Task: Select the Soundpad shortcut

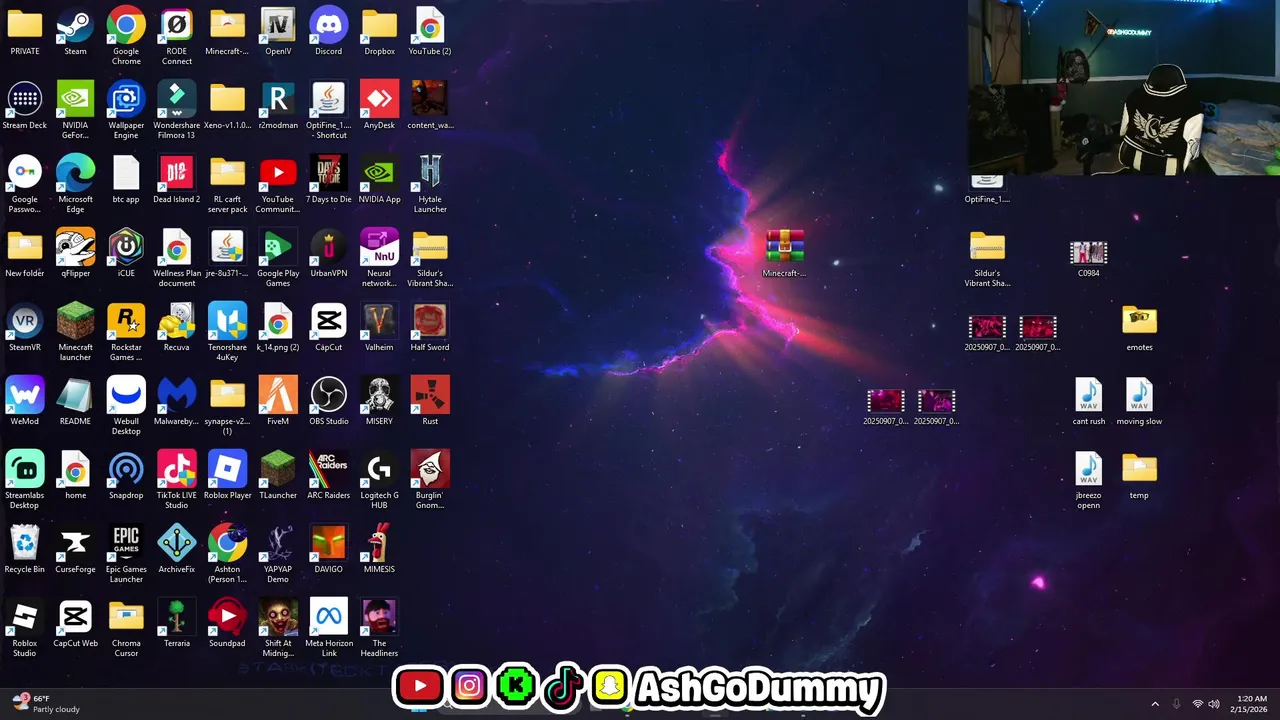Action: tap(228, 623)
